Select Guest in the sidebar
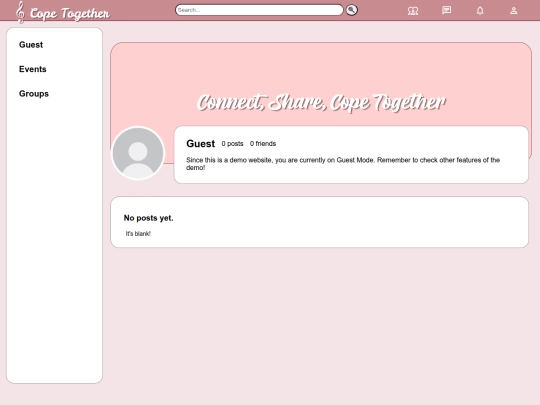 click(x=31, y=45)
